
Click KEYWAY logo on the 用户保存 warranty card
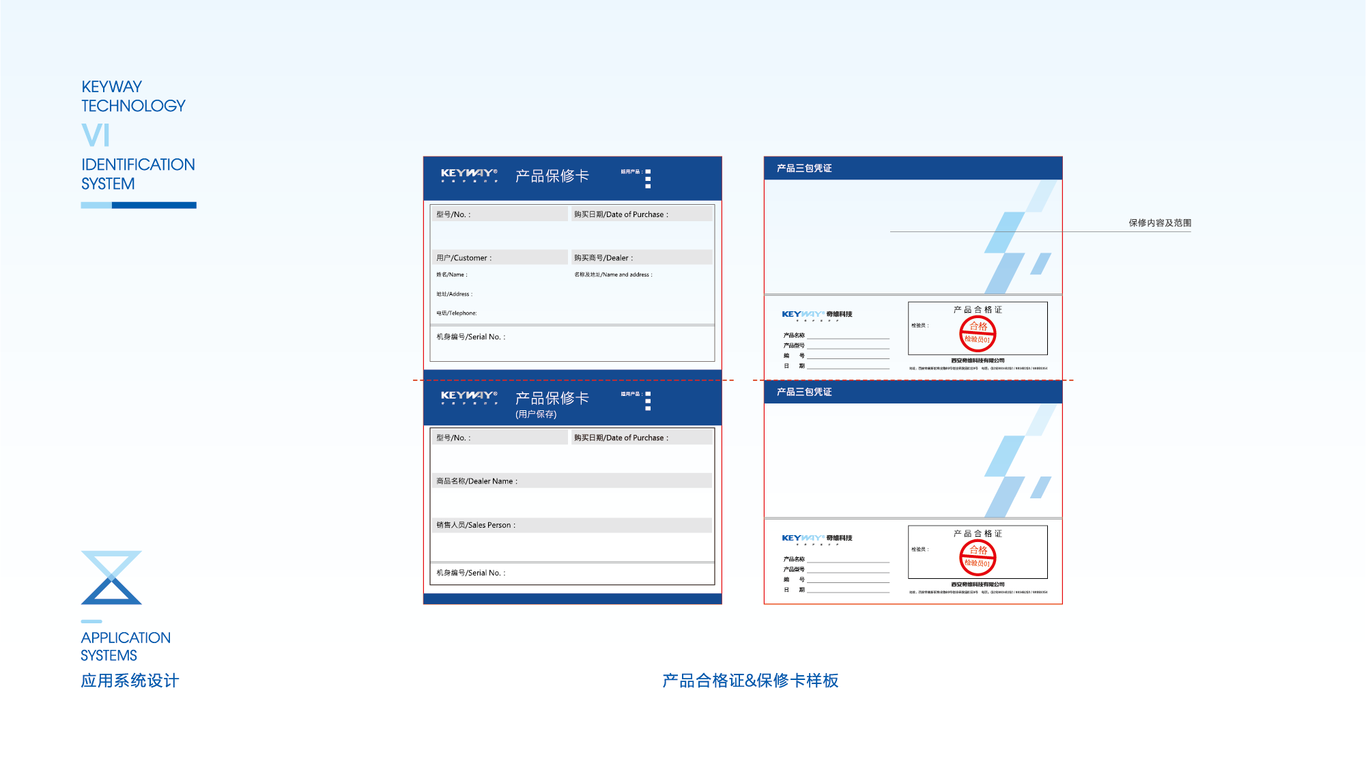tap(469, 398)
